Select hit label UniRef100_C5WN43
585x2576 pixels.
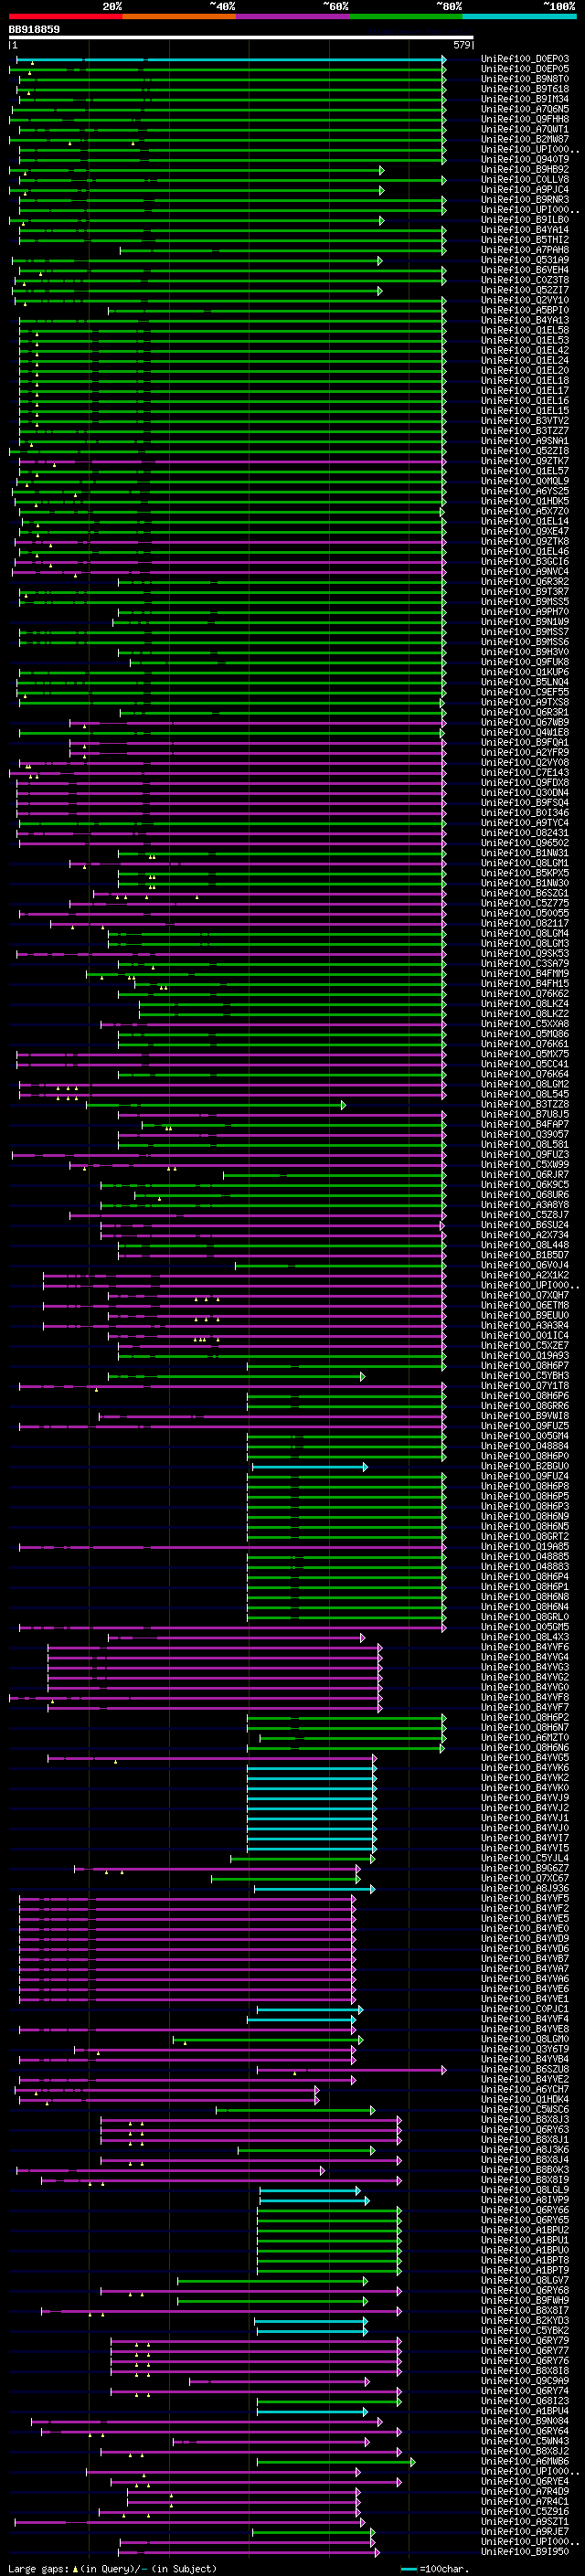pos(525,2442)
